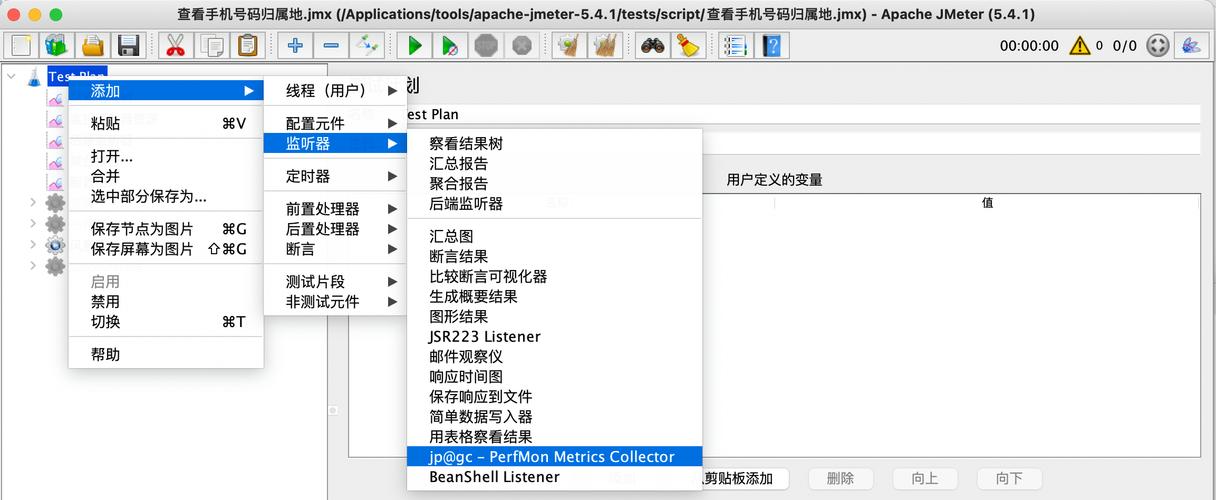Click the feather log viewer icon

click(1190, 45)
